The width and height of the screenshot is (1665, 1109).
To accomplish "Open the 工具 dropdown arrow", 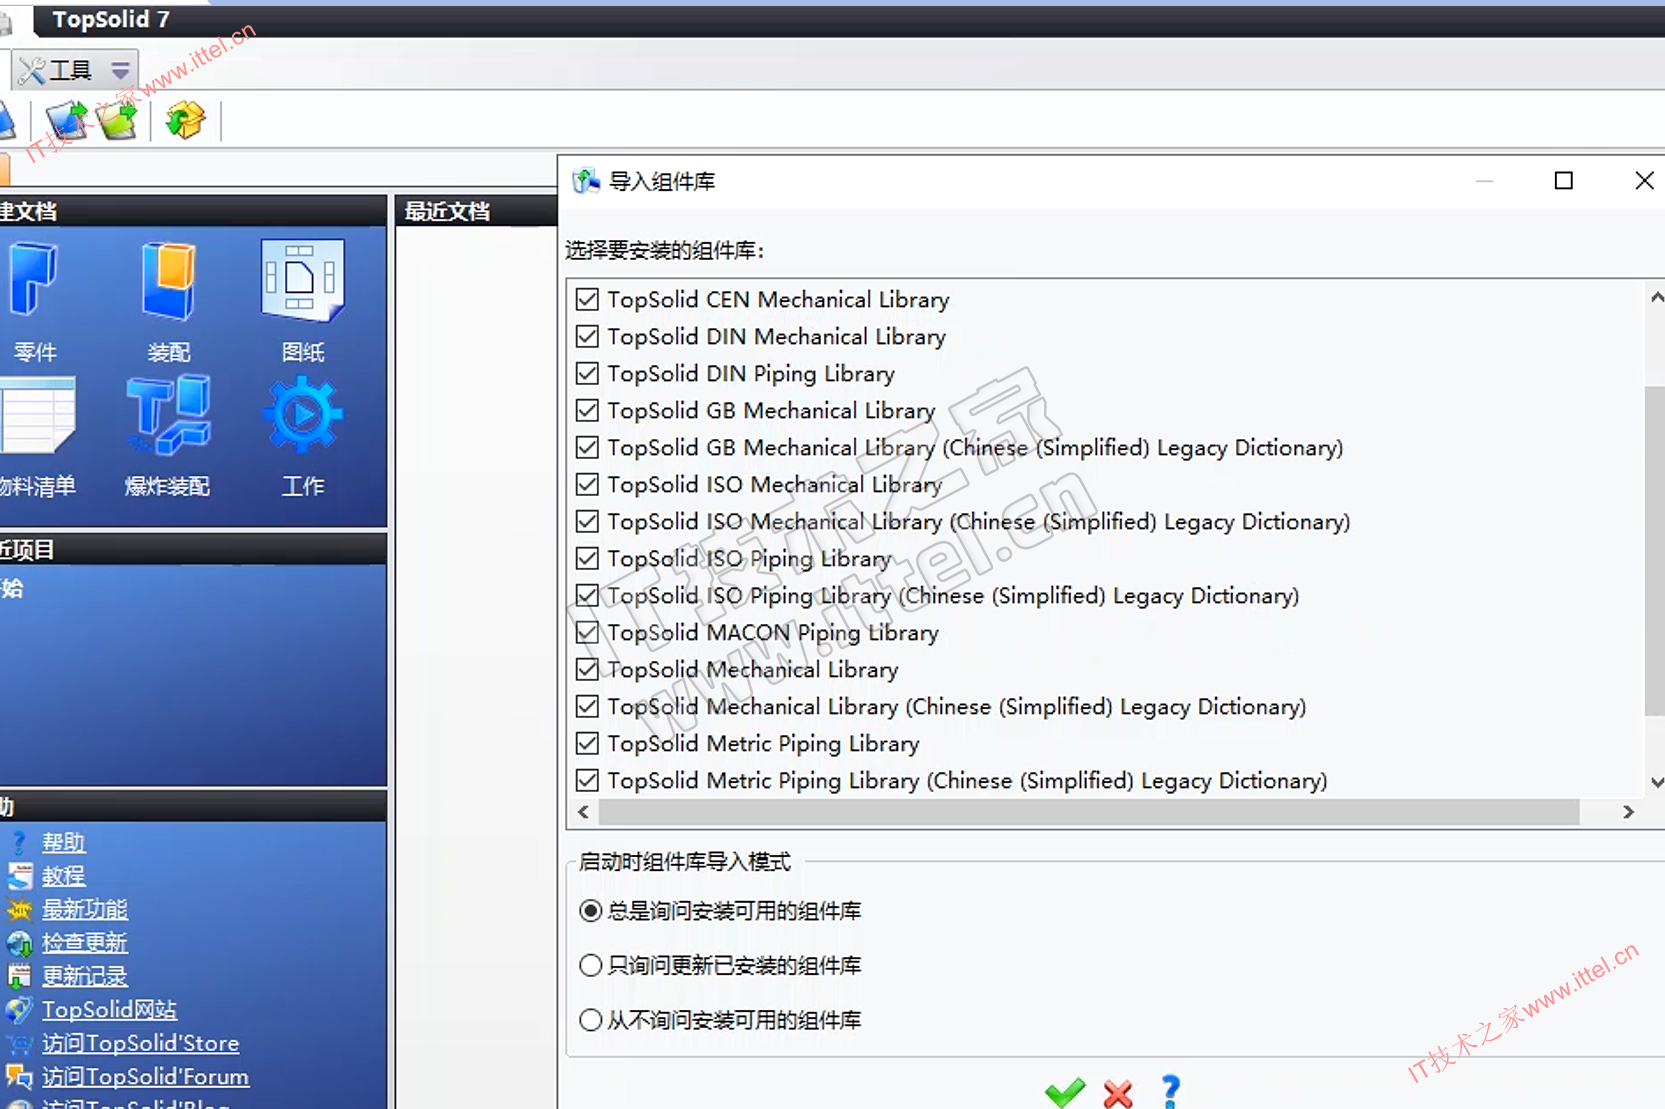I will pyautogui.click(x=120, y=70).
